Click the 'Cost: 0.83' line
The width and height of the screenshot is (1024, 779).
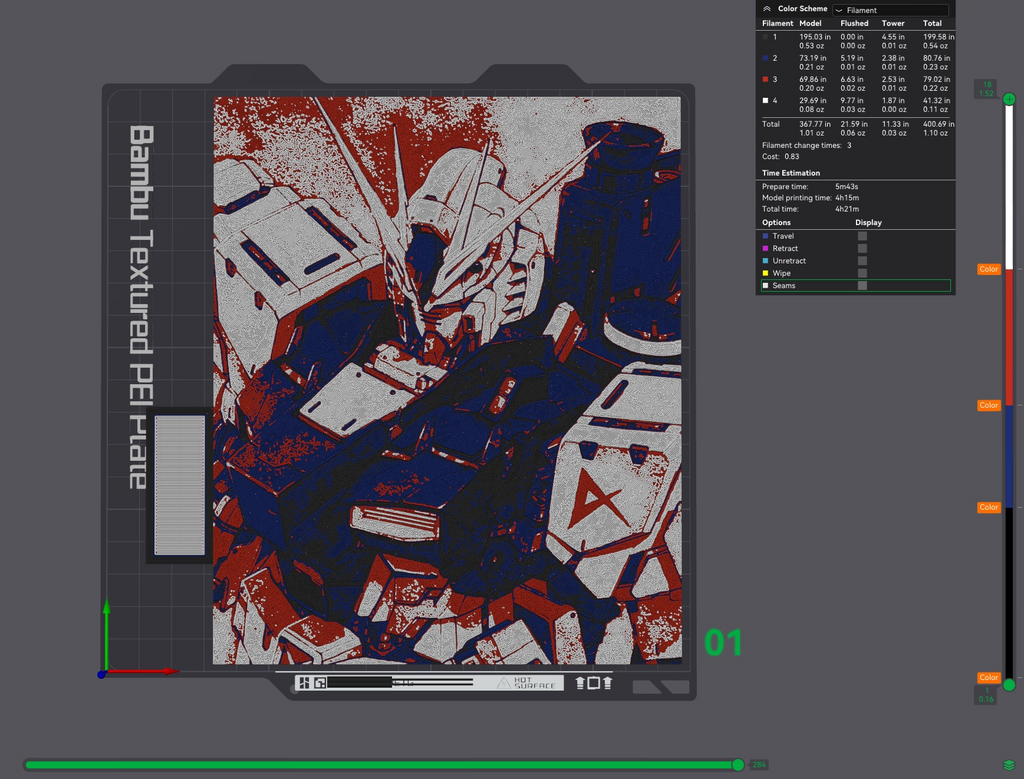(x=780, y=157)
